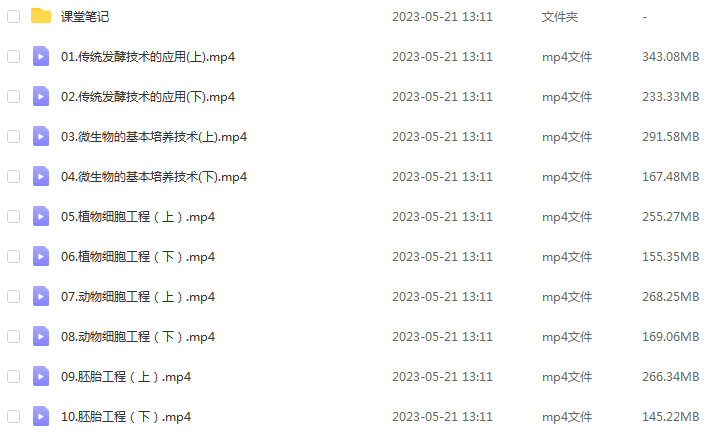Viewport: 706px width, 436px height.
Task: Open the file name 04.微生物的基本培养技术(下).mp4
Action: [x=154, y=177]
